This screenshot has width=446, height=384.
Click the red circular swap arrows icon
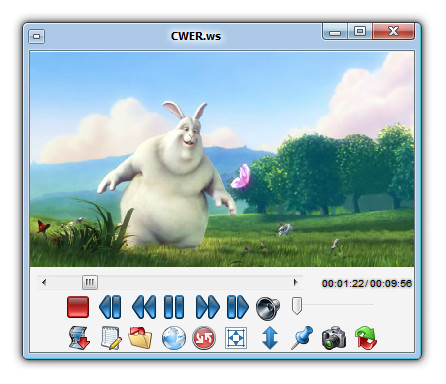(x=204, y=338)
